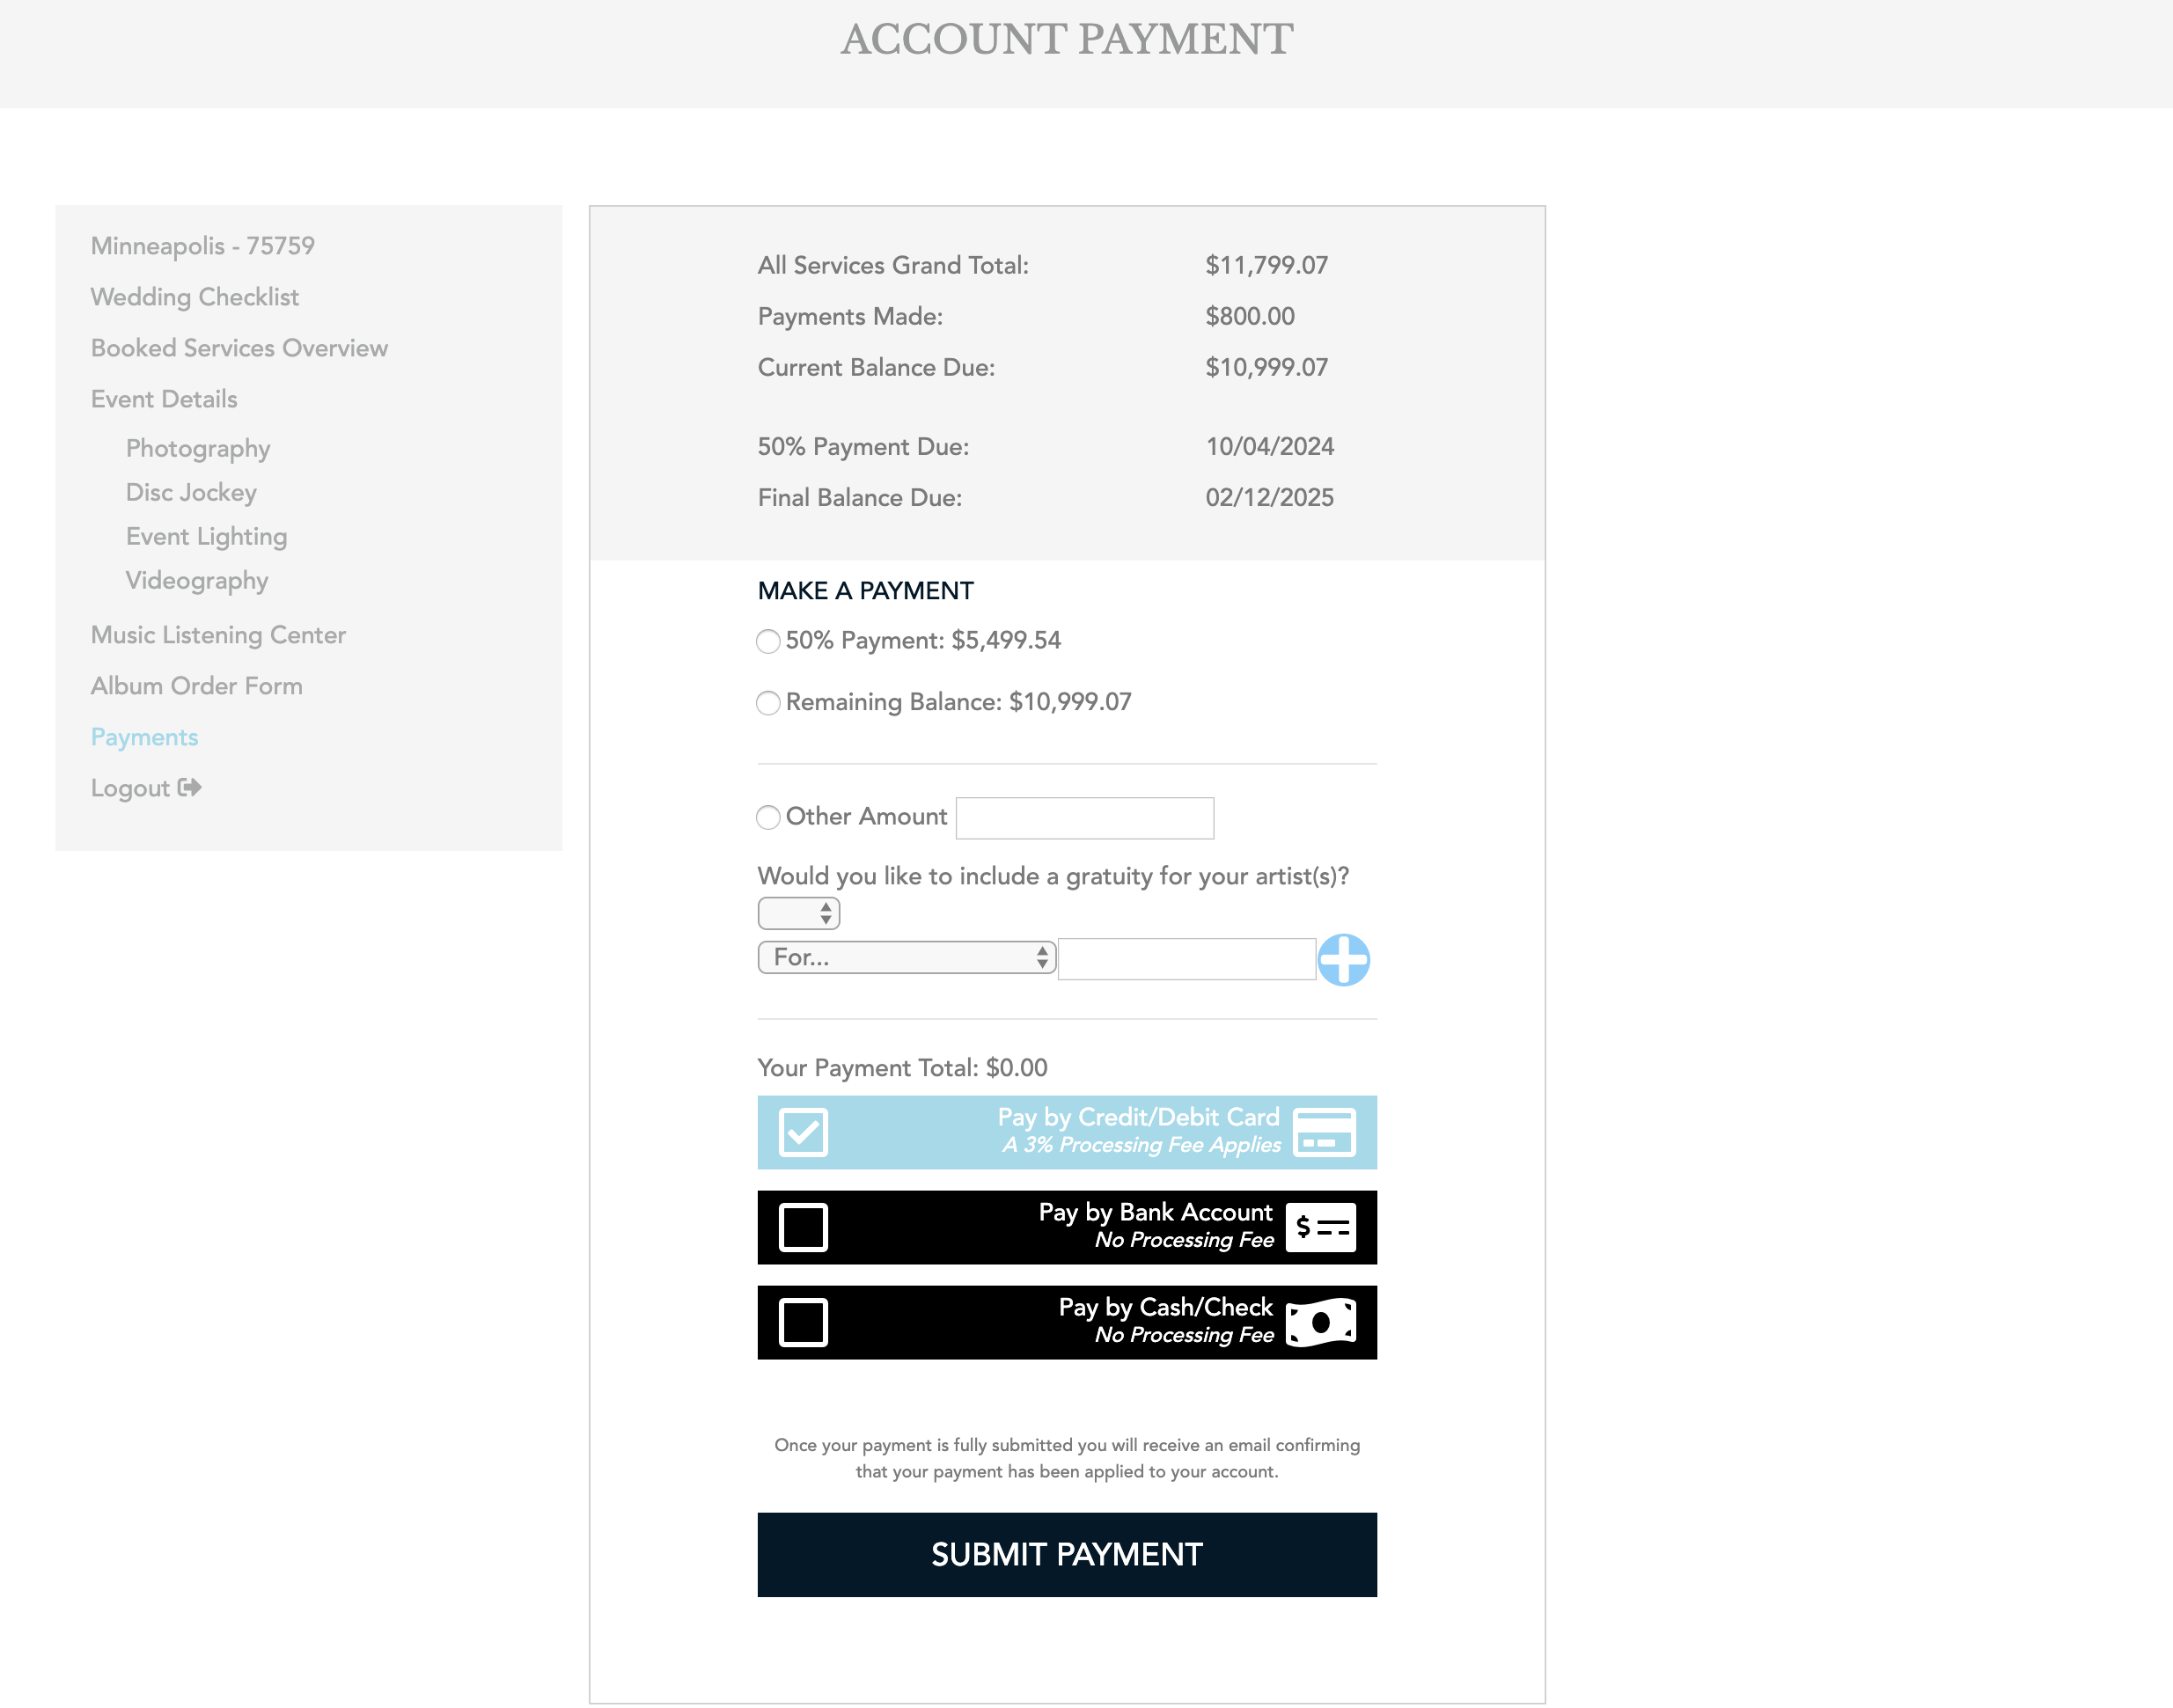Screen dimensions: 2173x1708
Task: Go to Music Listening Center
Action: tap(218, 635)
